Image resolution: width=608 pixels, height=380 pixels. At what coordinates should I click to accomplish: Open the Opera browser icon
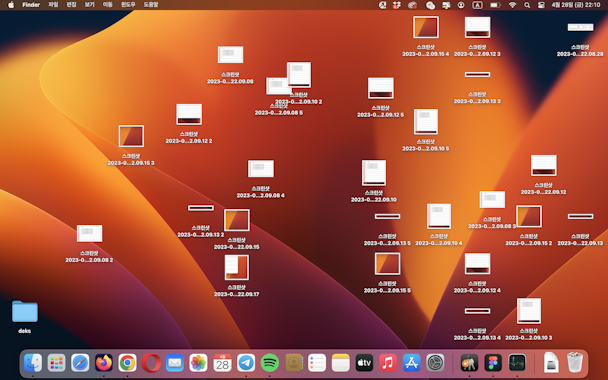pyautogui.click(x=151, y=363)
